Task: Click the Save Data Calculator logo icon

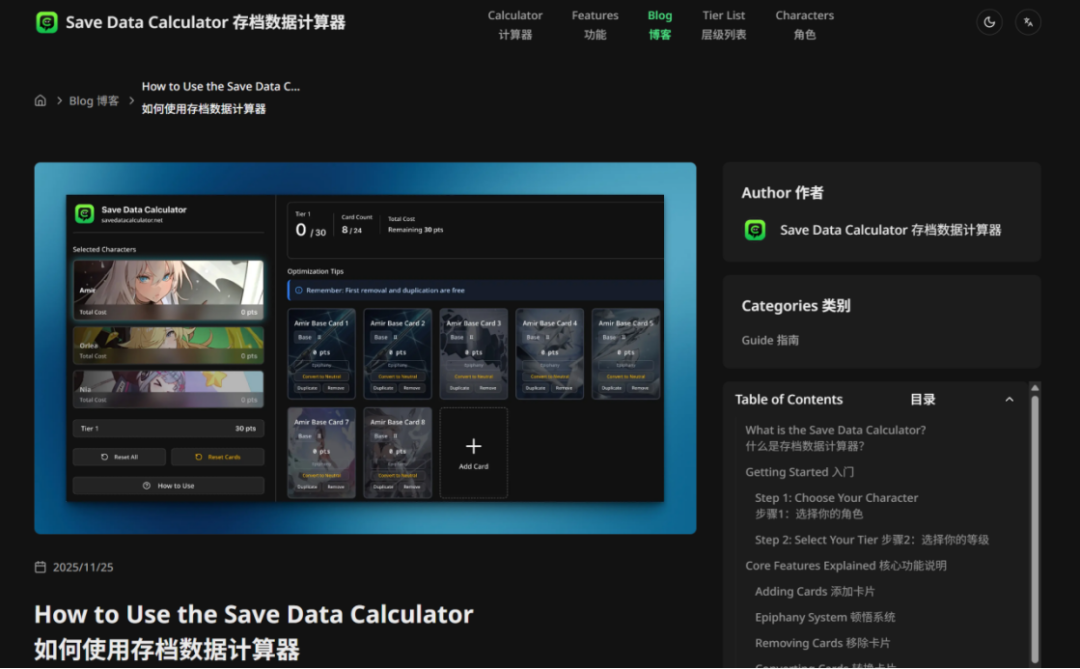Action: pos(47,22)
